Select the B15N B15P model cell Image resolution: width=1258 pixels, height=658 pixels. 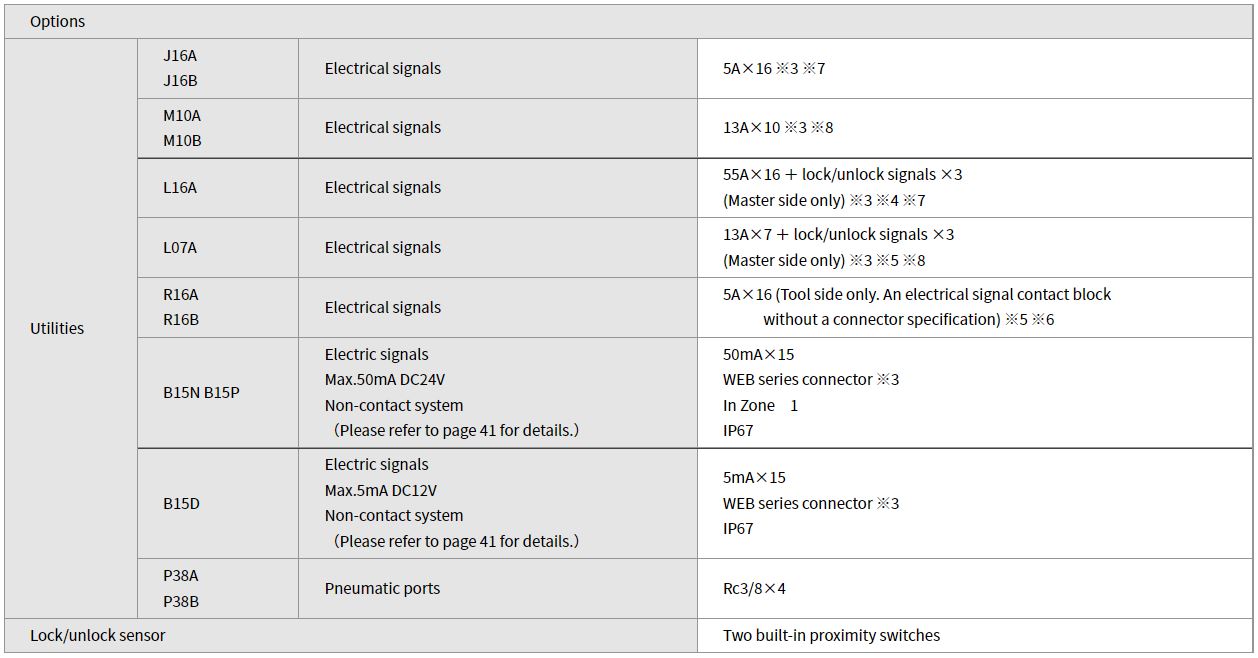pyautogui.click(x=218, y=392)
